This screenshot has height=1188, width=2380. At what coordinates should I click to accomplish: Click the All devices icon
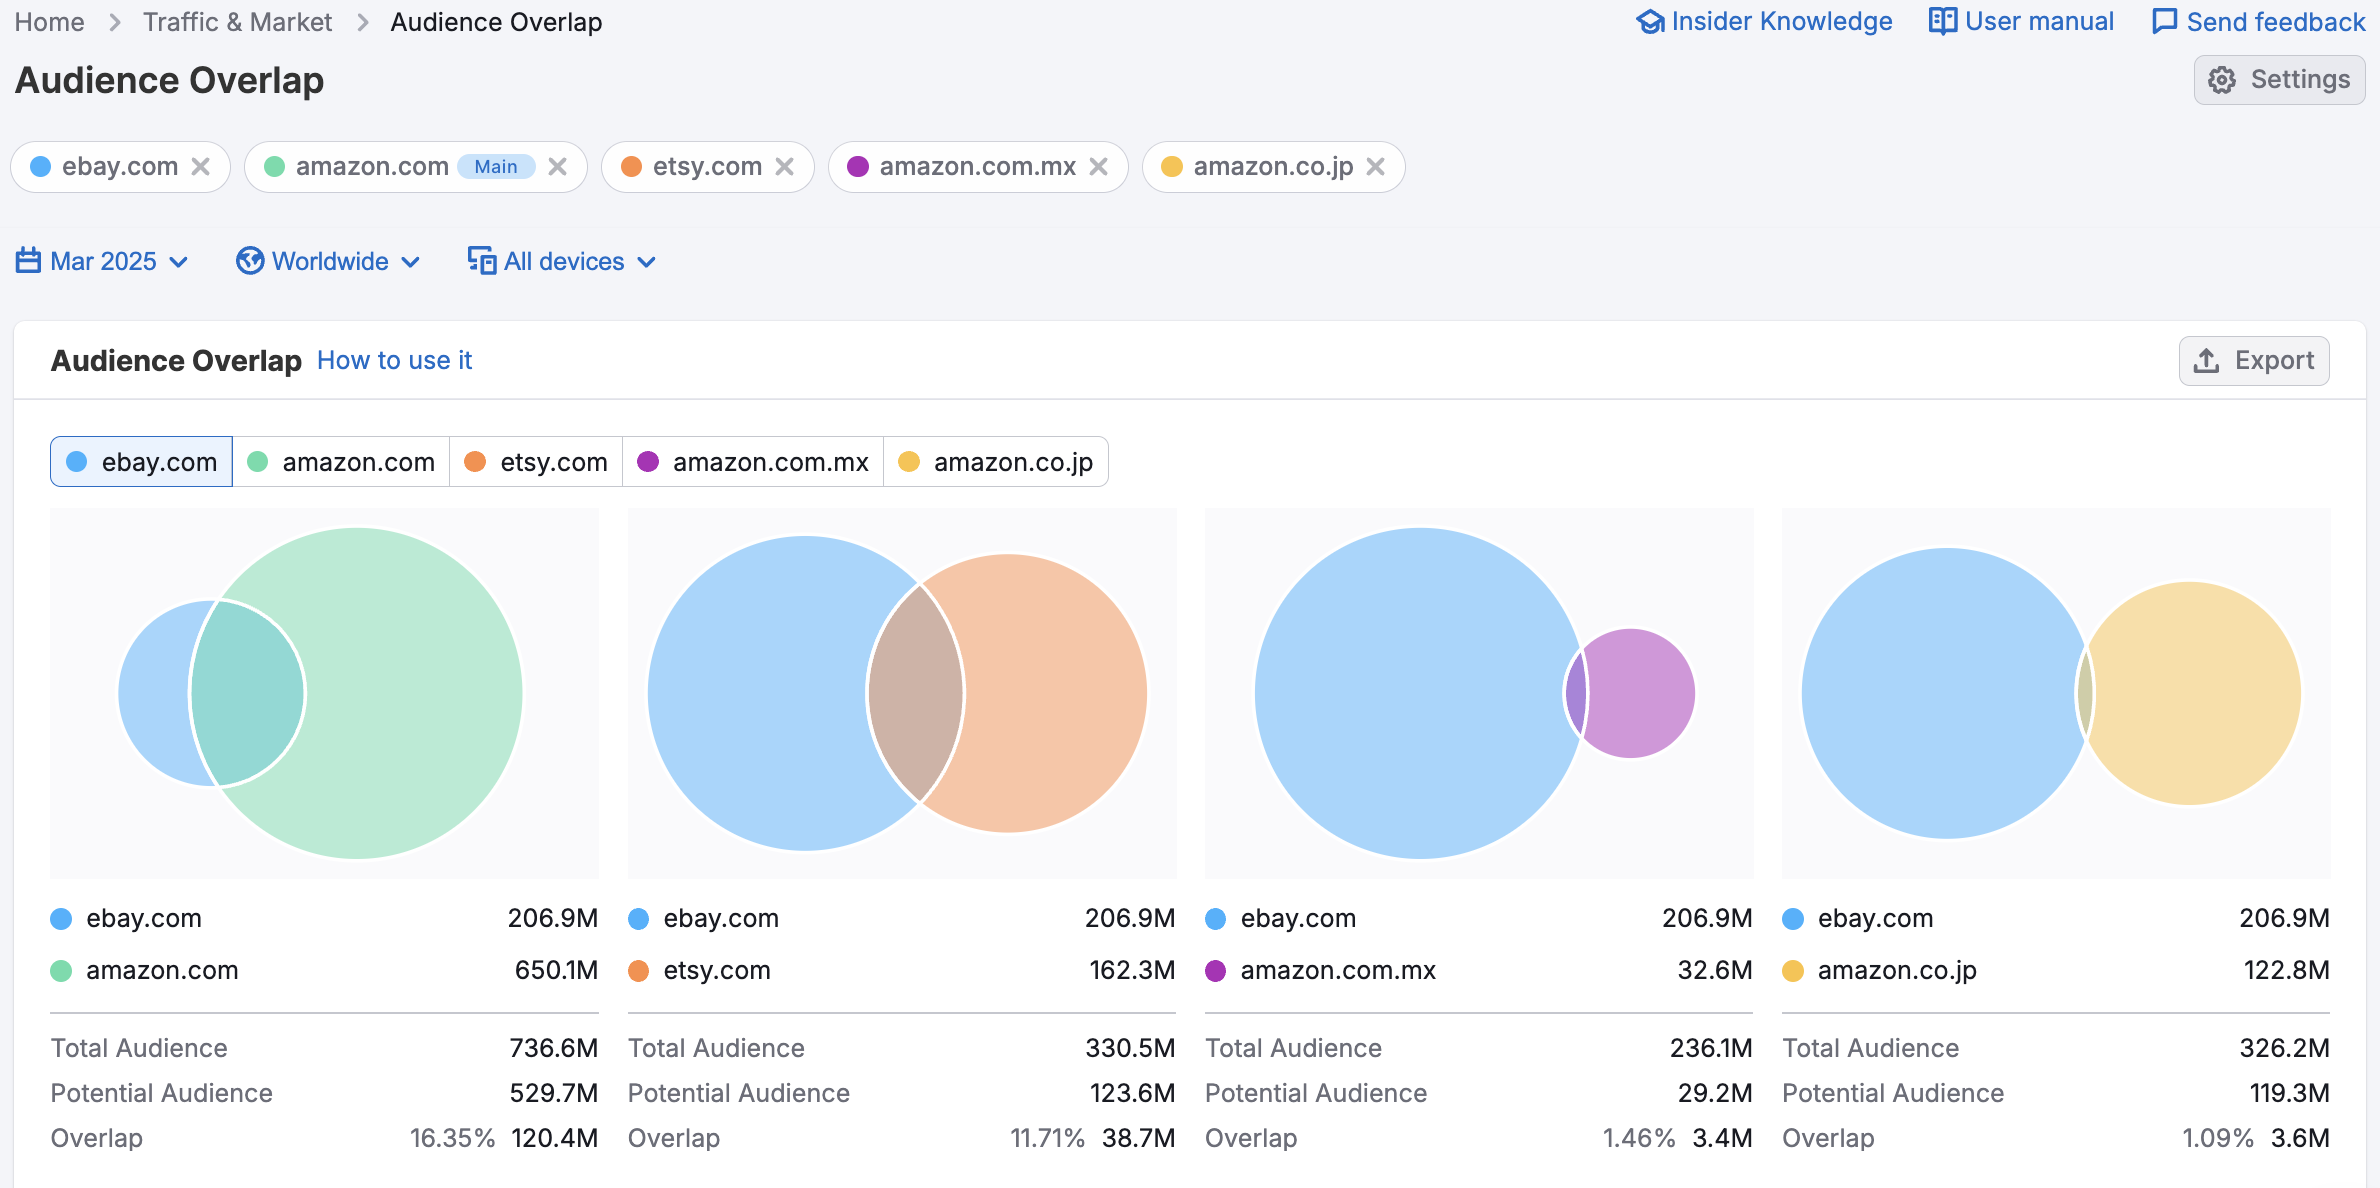(482, 261)
